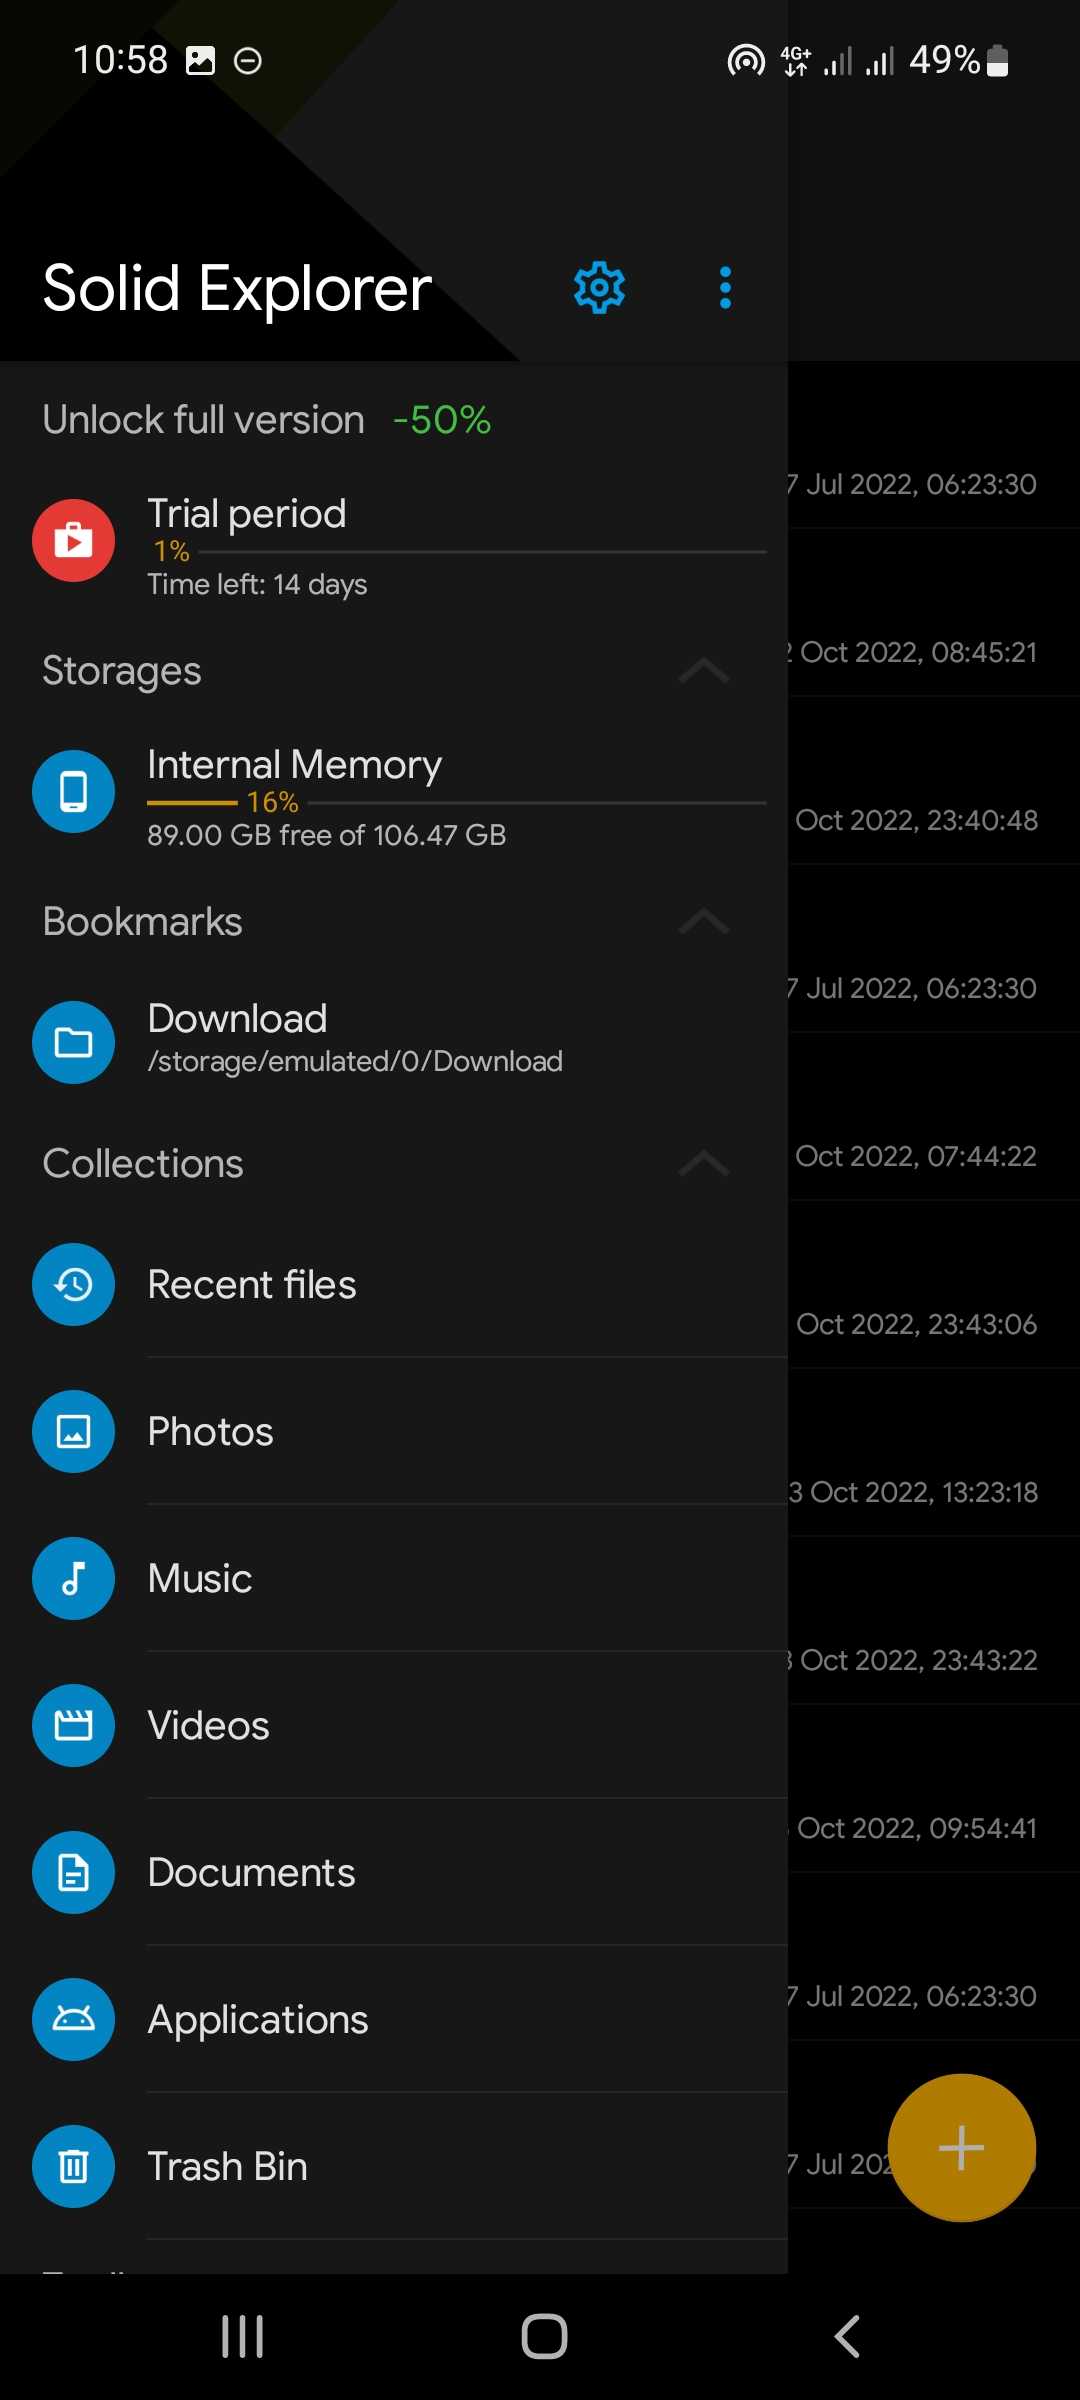Open the Trash Bin
The height and width of the screenshot is (2400, 1080).
pyautogui.click(x=394, y=2166)
